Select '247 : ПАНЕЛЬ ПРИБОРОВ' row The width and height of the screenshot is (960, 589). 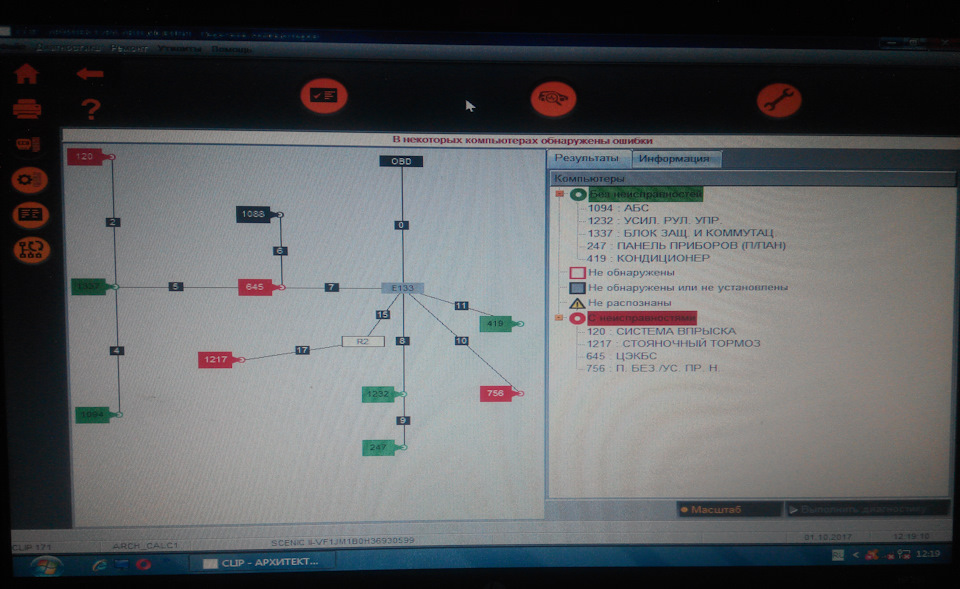686,246
